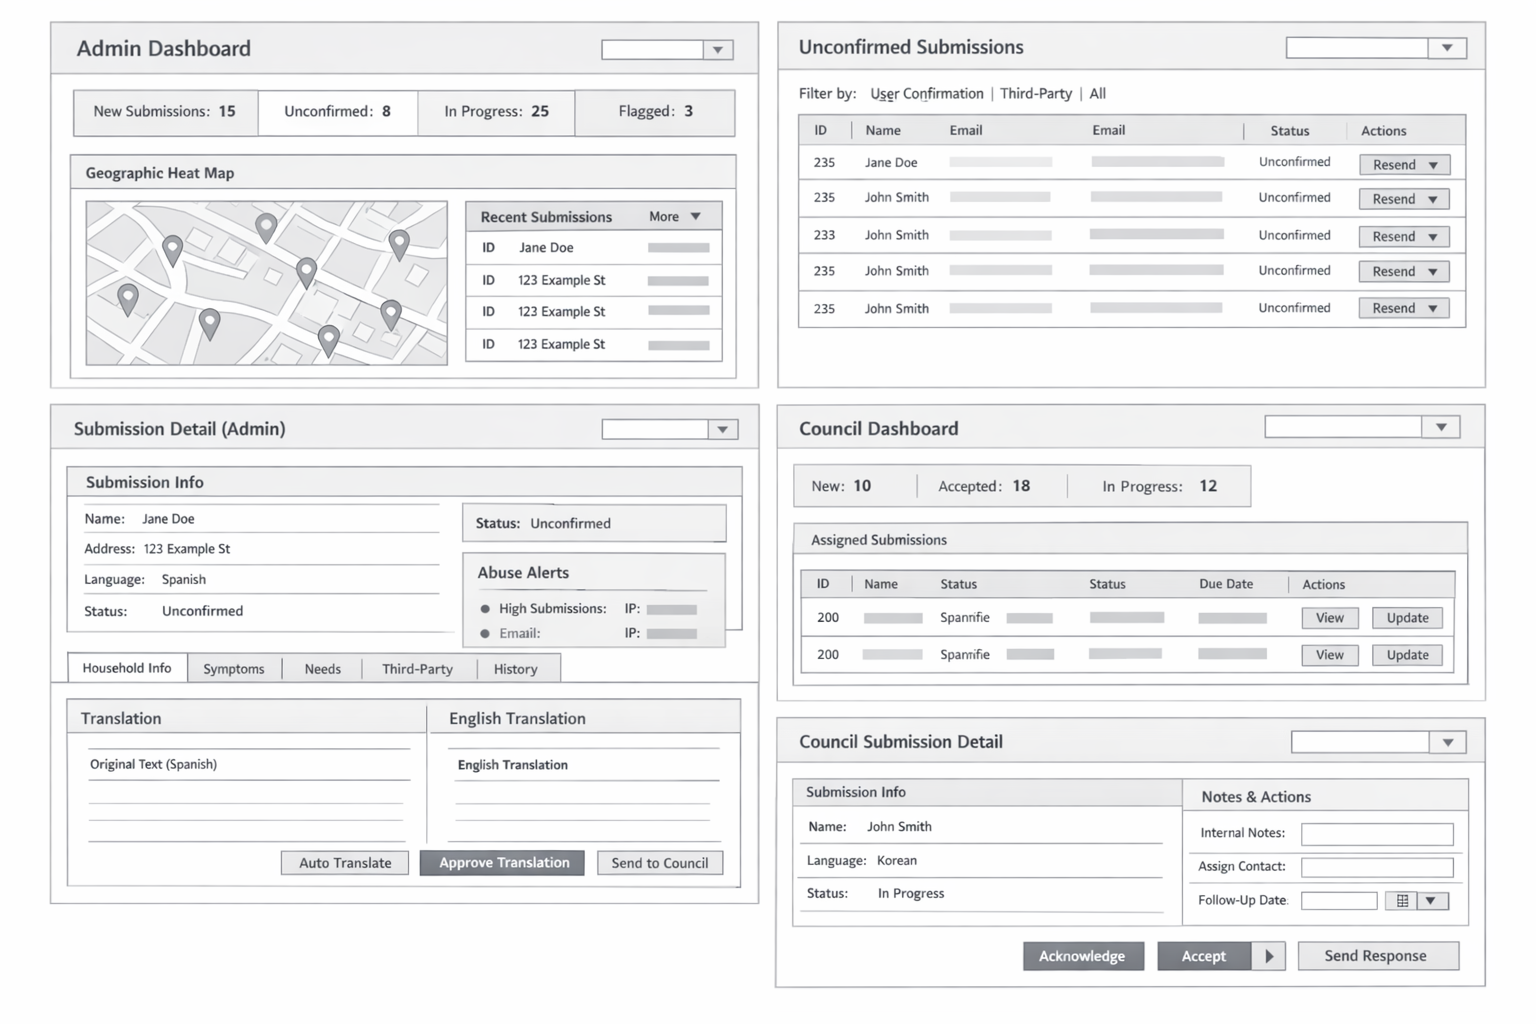Click the top-right map pin on heat map
Viewport: 1536px width, 1024px height.
pos(399,243)
